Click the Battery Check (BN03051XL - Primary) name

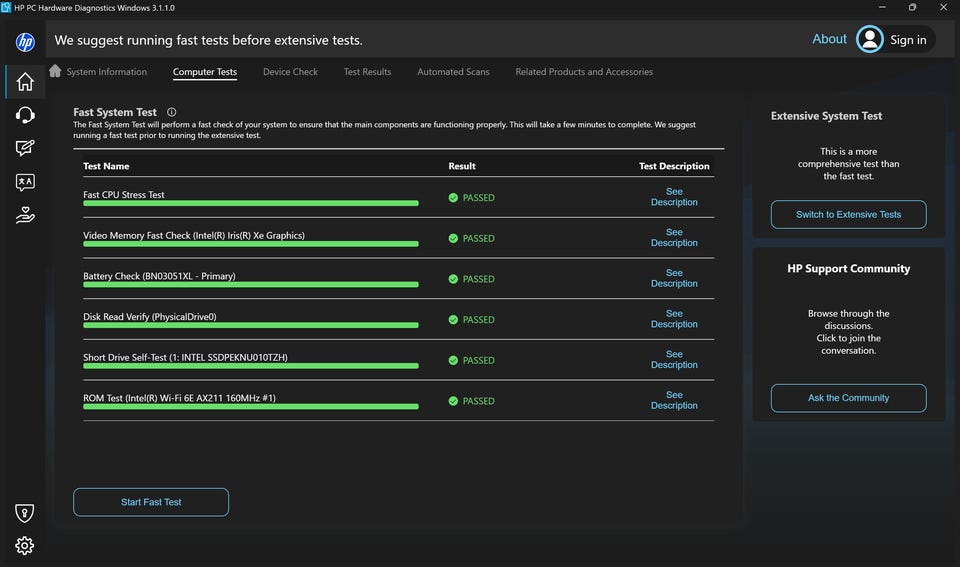pos(159,276)
